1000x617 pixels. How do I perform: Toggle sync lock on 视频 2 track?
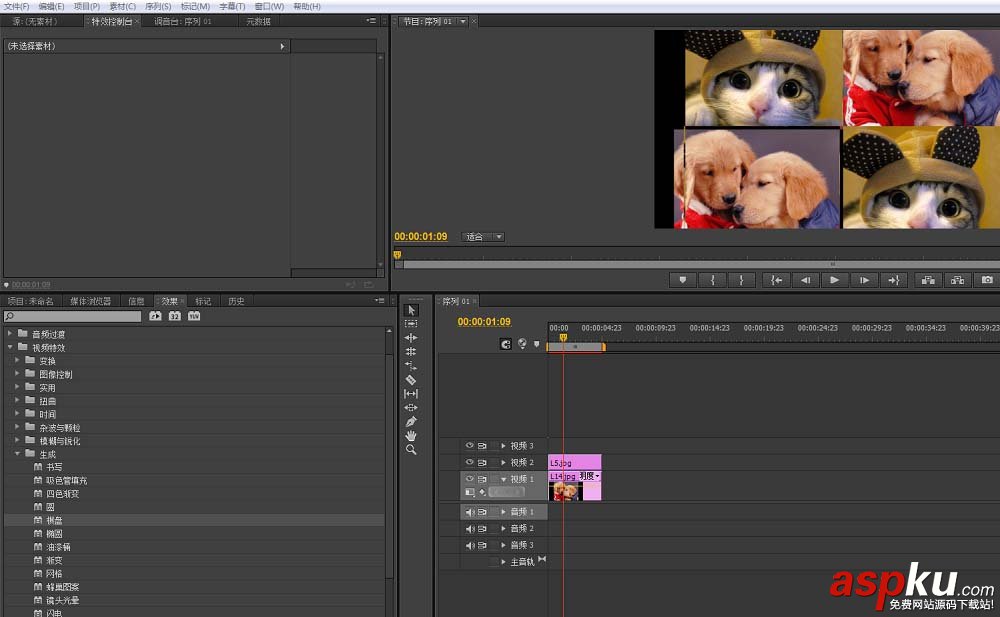483,463
